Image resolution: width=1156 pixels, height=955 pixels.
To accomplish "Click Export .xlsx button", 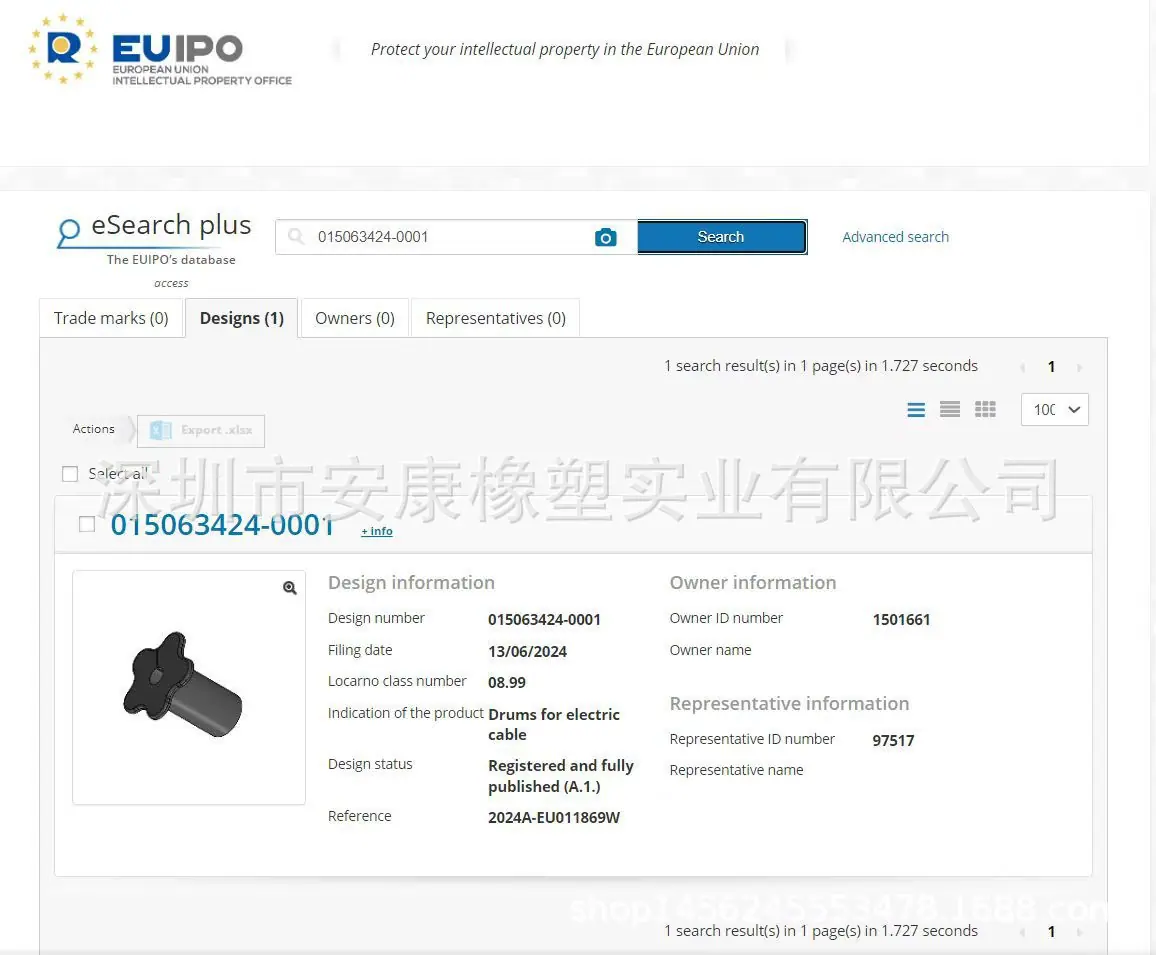I will coord(201,431).
